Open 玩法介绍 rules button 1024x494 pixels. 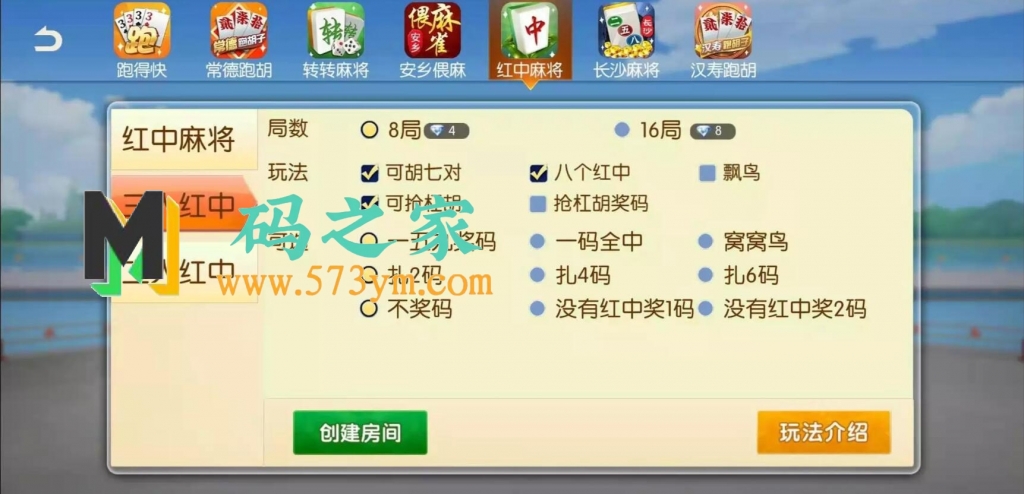tap(824, 433)
